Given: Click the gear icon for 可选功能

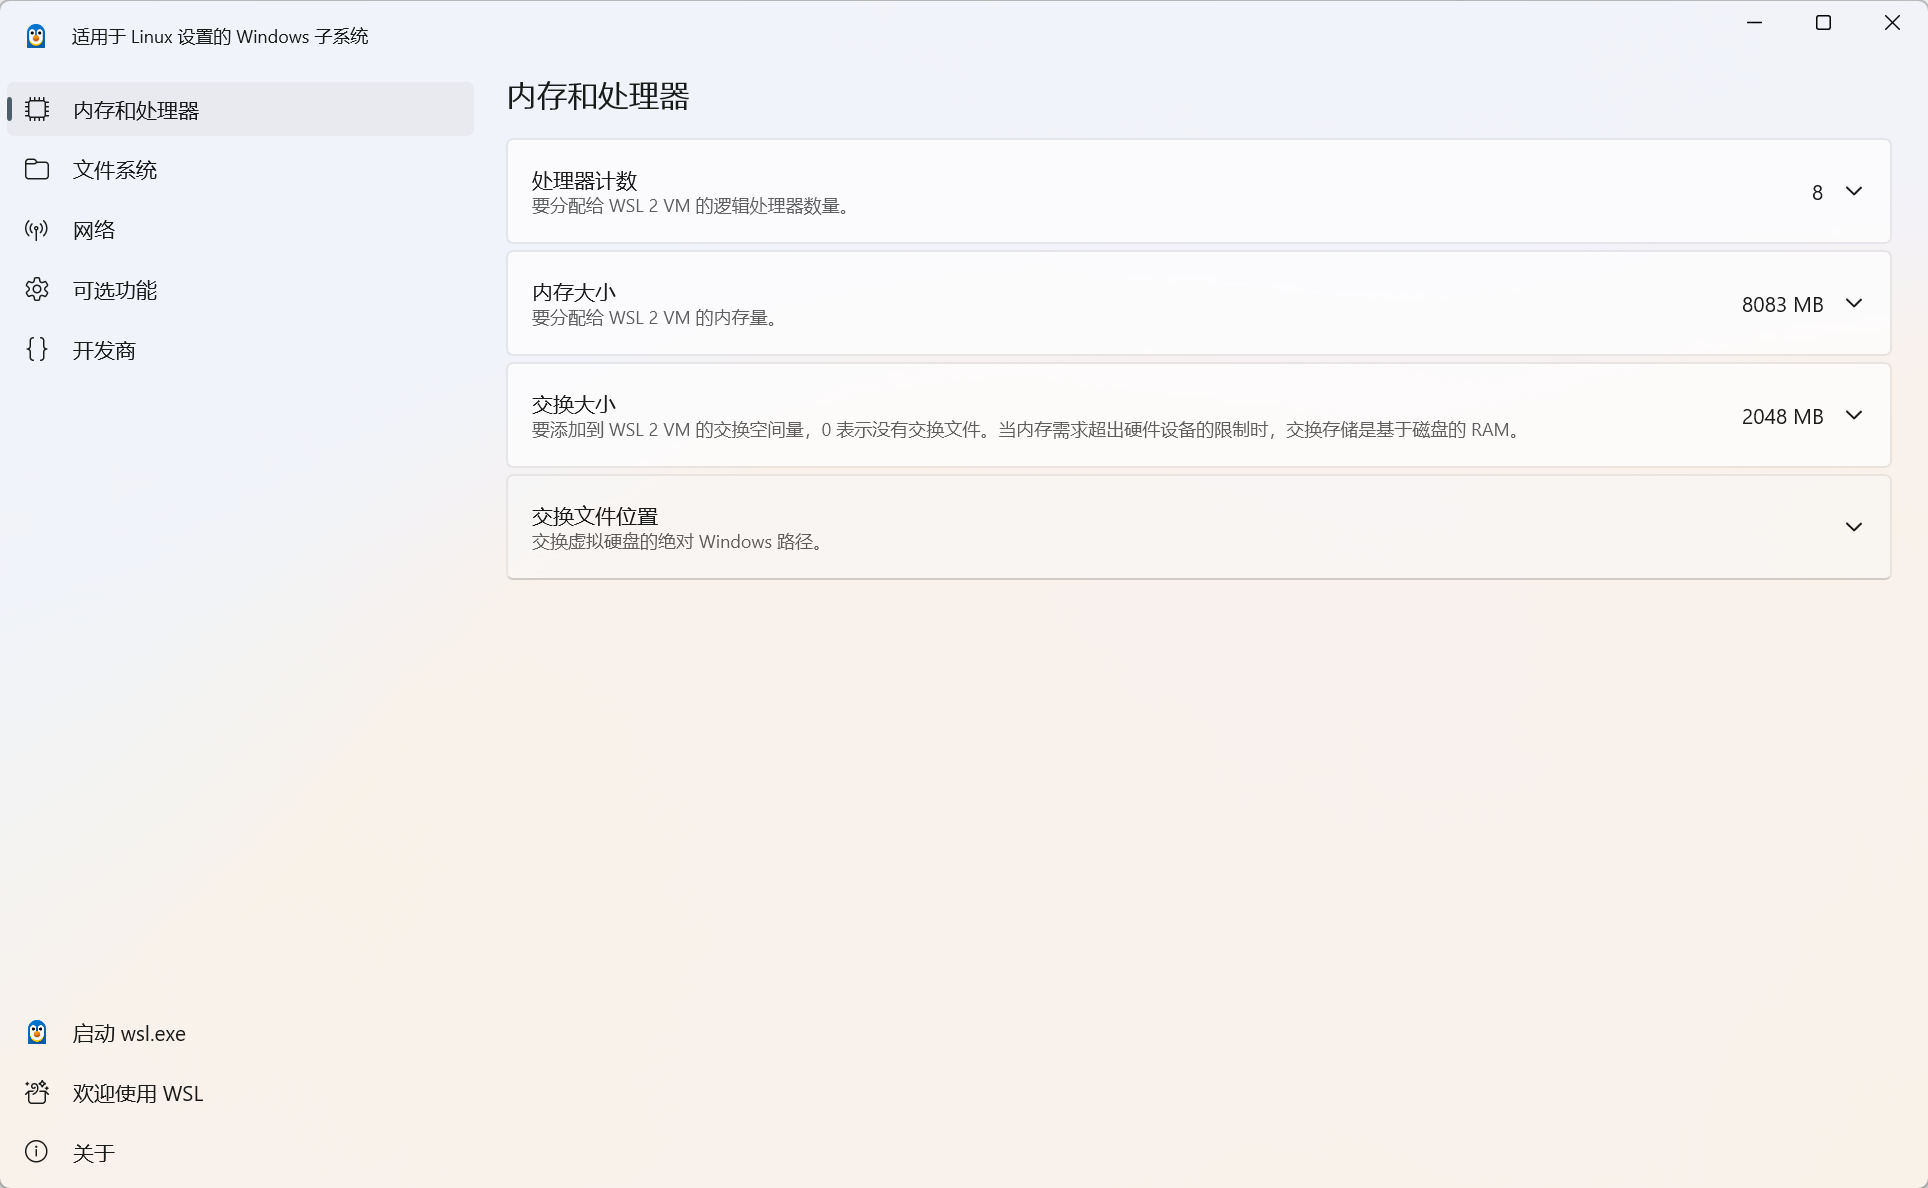Looking at the screenshot, I should [37, 289].
